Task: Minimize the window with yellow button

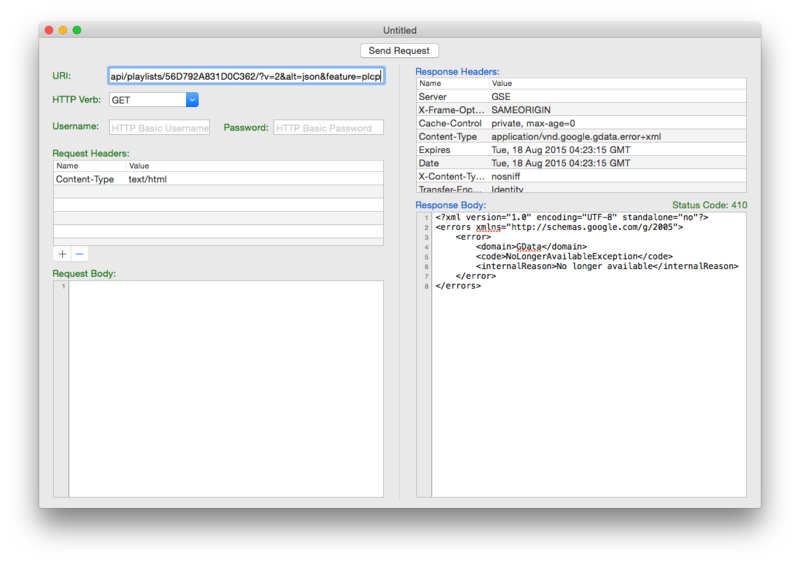Action: (x=63, y=30)
